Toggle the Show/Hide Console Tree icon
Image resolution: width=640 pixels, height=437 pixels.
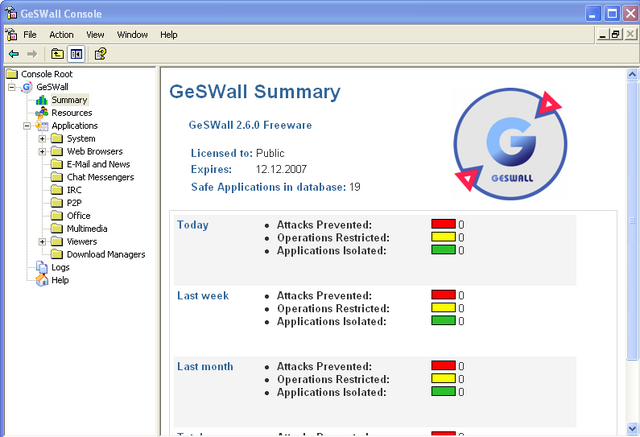coord(76,54)
